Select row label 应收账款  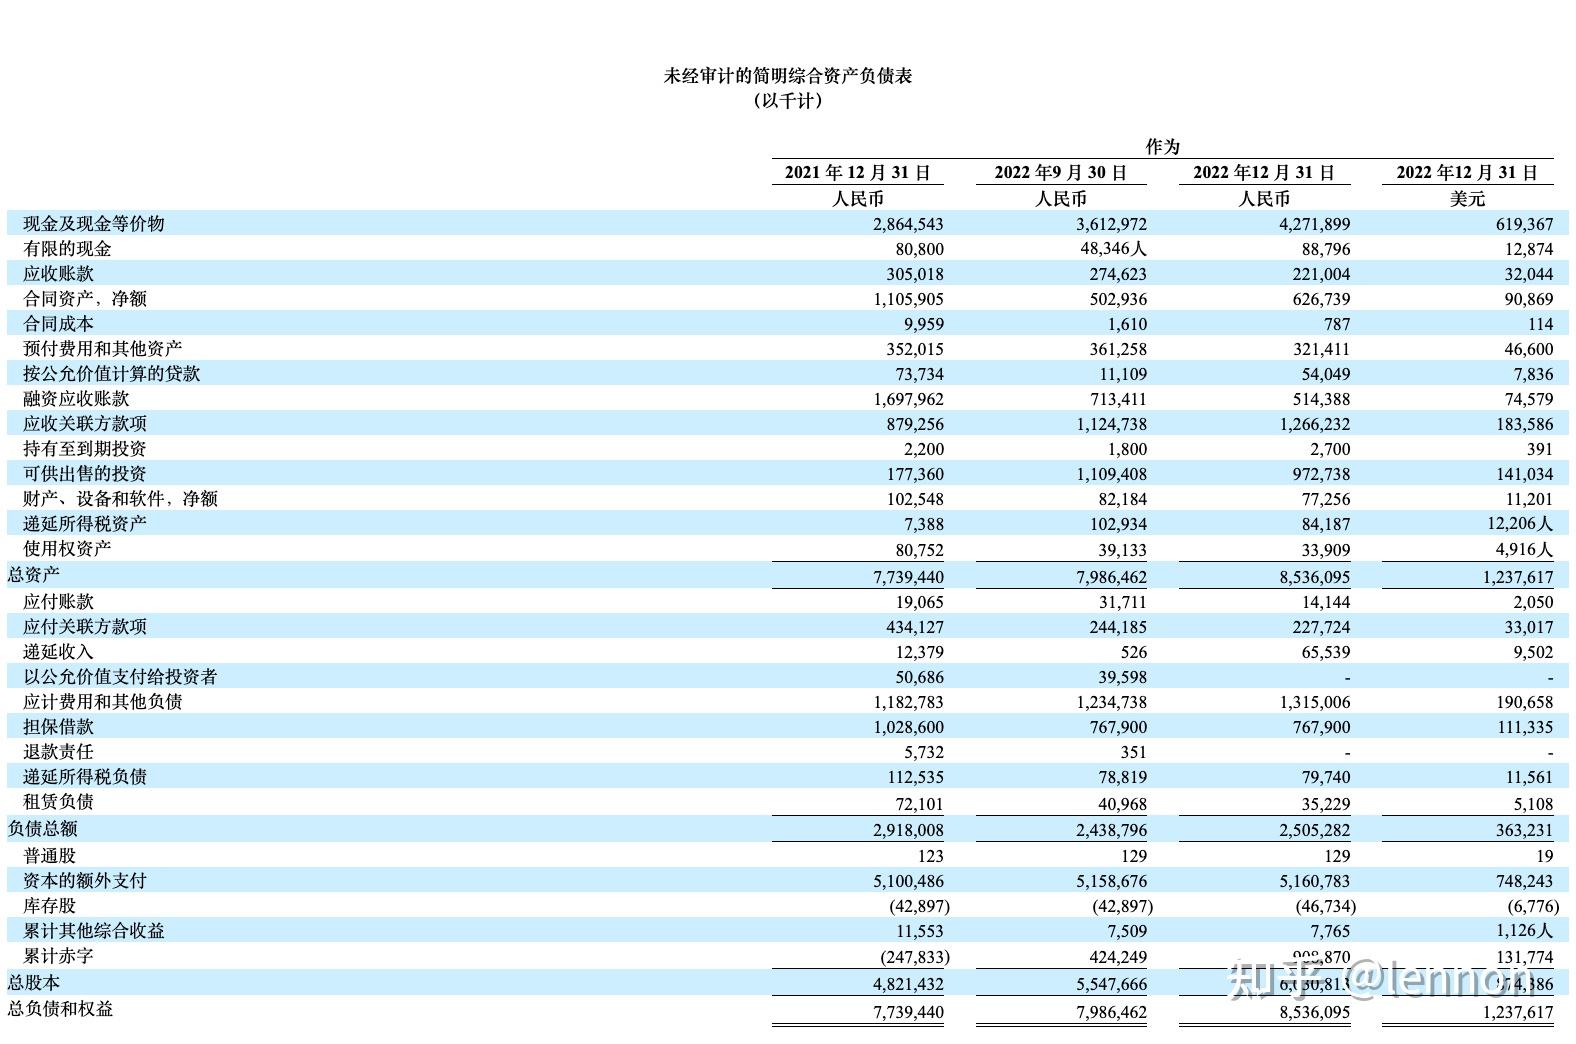pyautogui.click(x=58, y=273)
